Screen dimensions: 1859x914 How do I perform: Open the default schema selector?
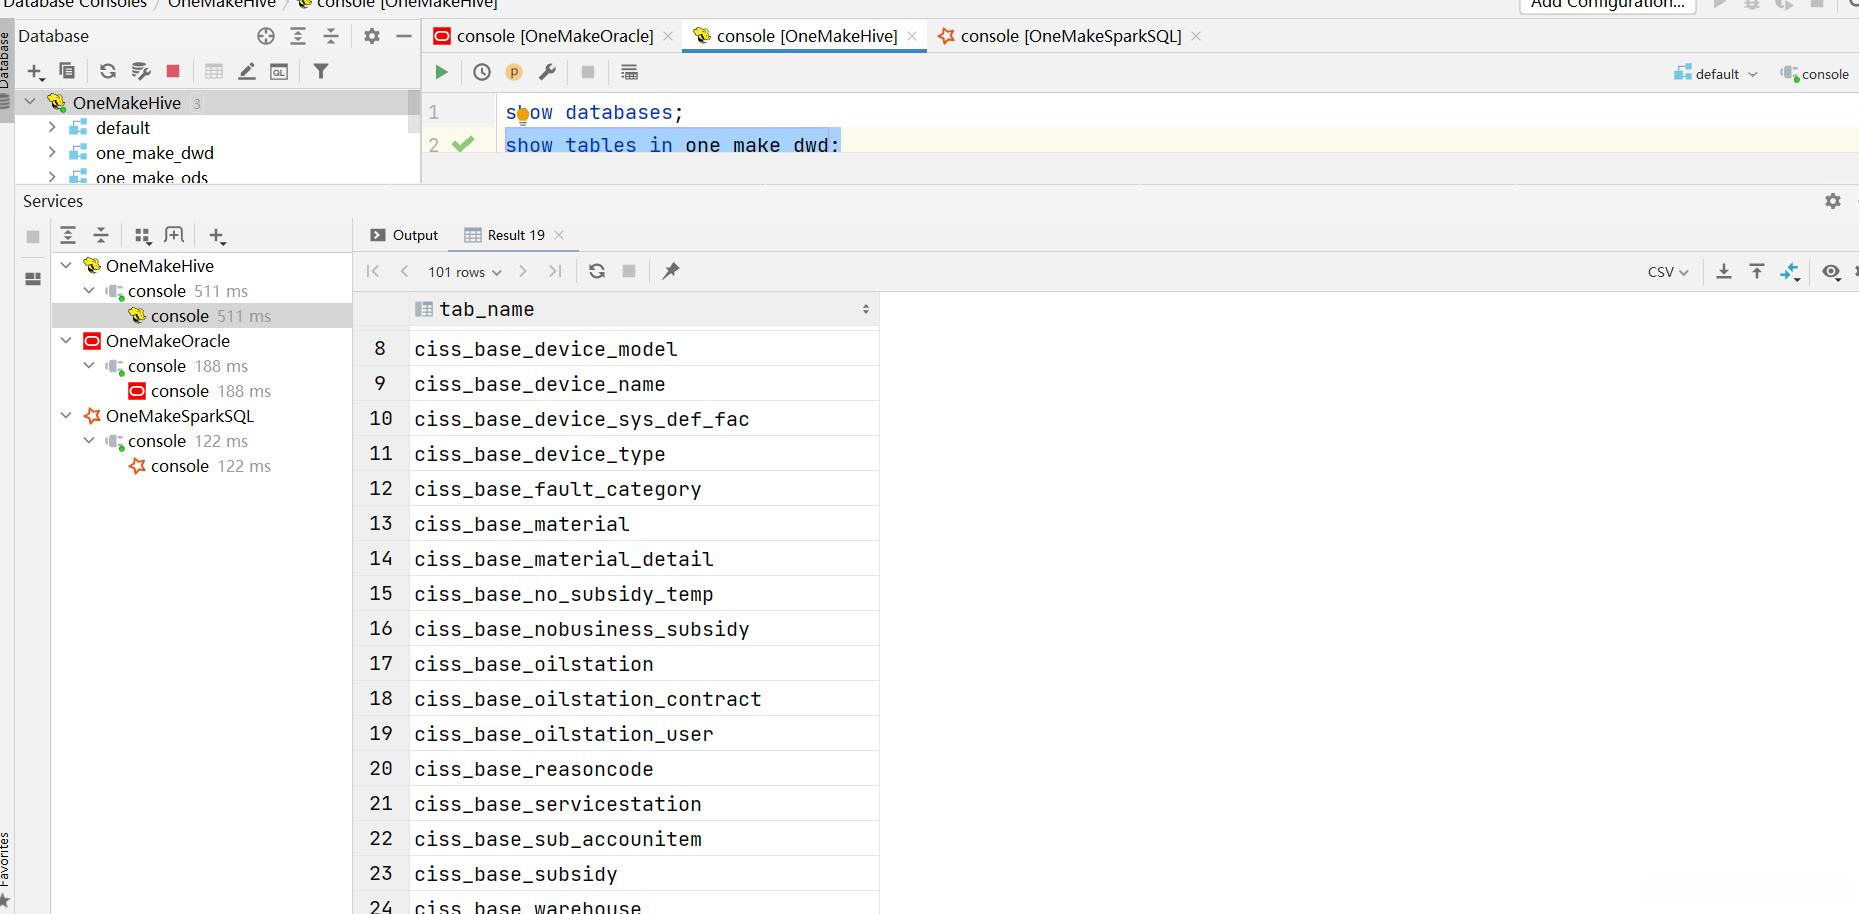1716,74
